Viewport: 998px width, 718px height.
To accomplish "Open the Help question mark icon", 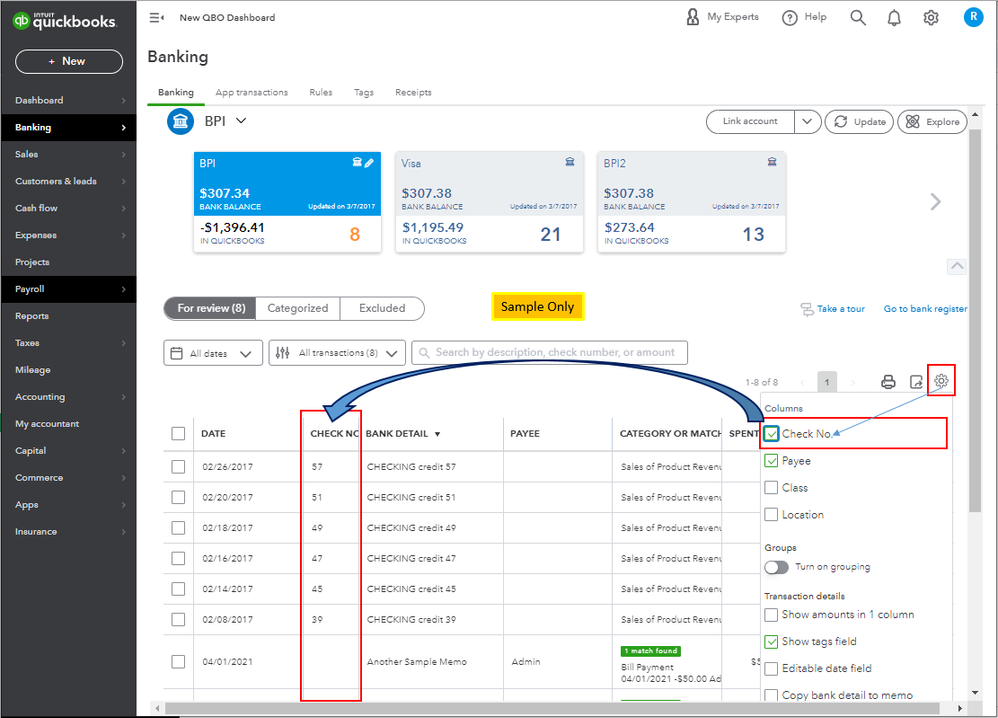I will click(789, 18).
